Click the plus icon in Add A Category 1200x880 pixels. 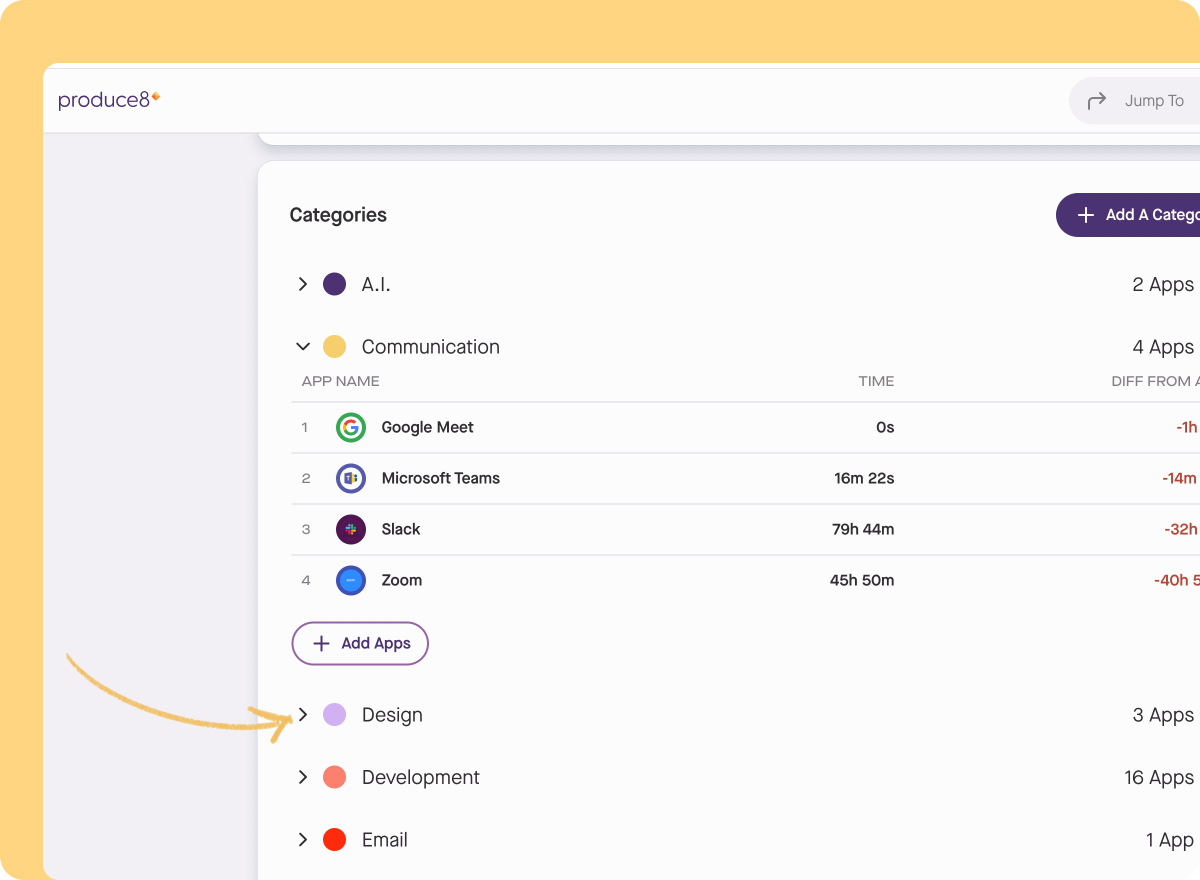1086,215
